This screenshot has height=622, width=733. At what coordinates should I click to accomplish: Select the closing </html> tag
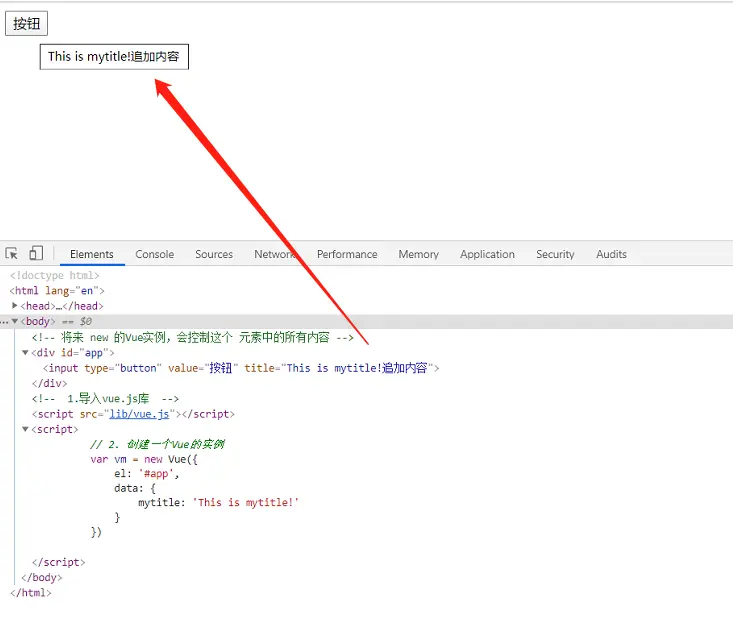(31, 593)
